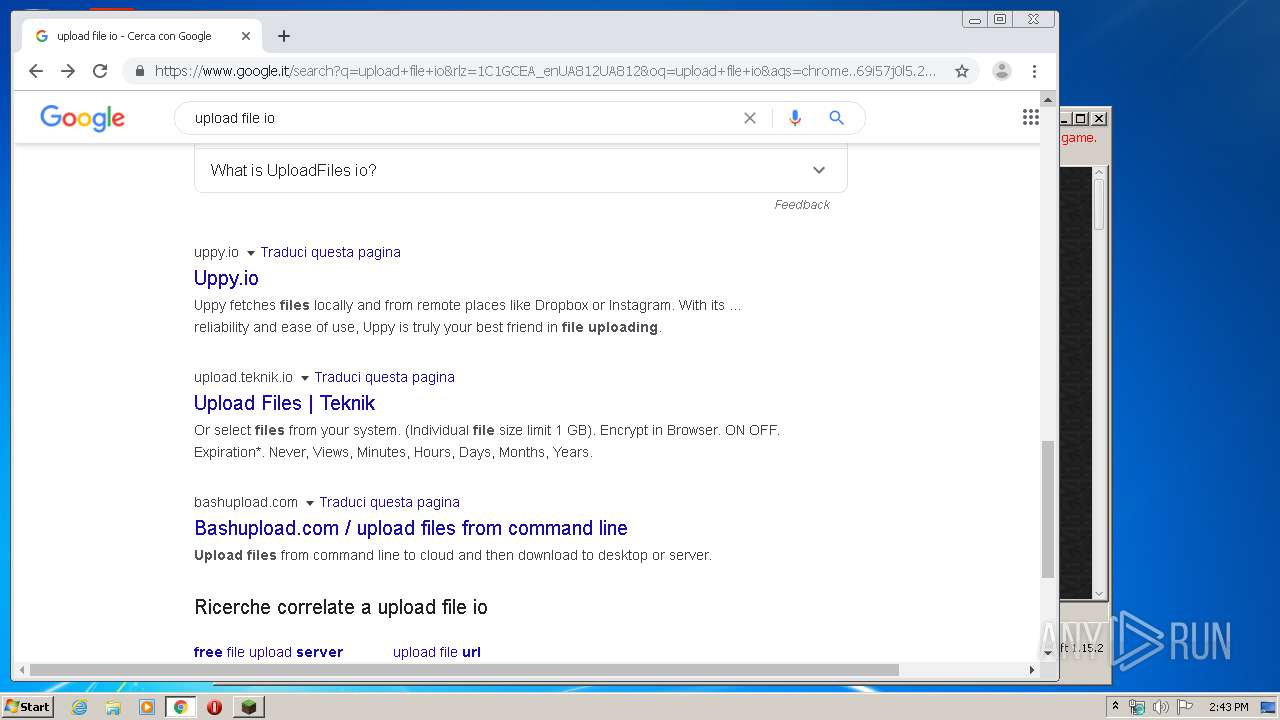
Task: Open the 'Upload Files | Teknik' result
Action: (x=284, y=403)
